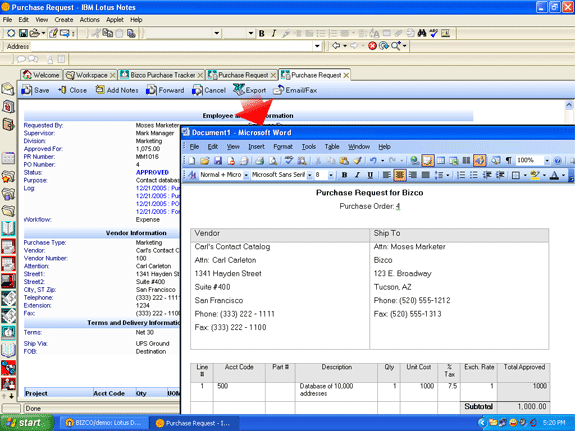Click the Numbering list icon in Word

461,175
